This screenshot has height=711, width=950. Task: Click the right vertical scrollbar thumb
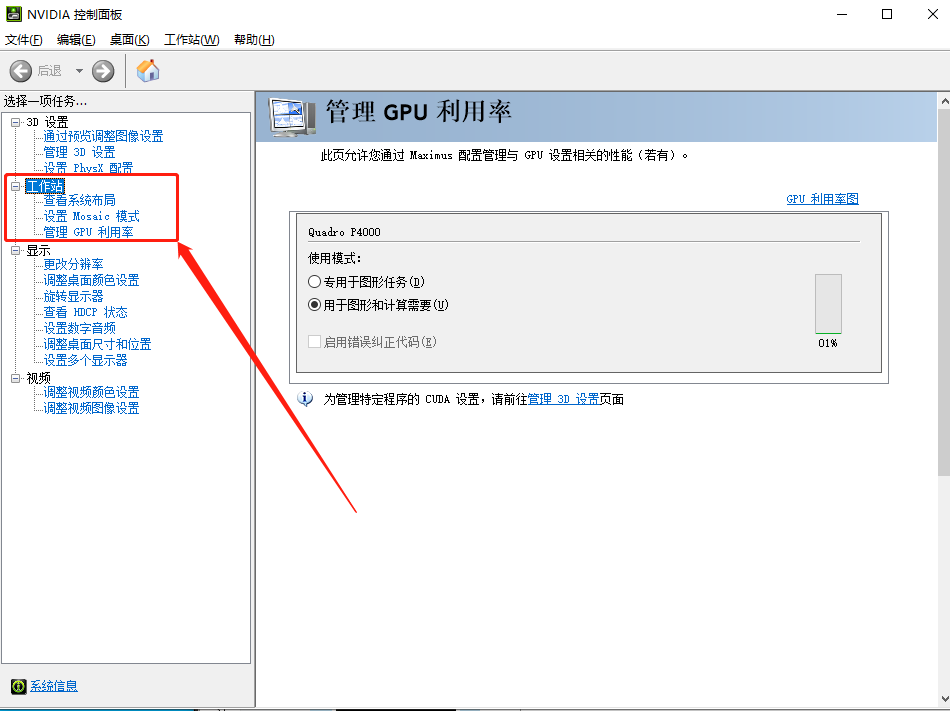pyautogui.click(x=944, y=292)
